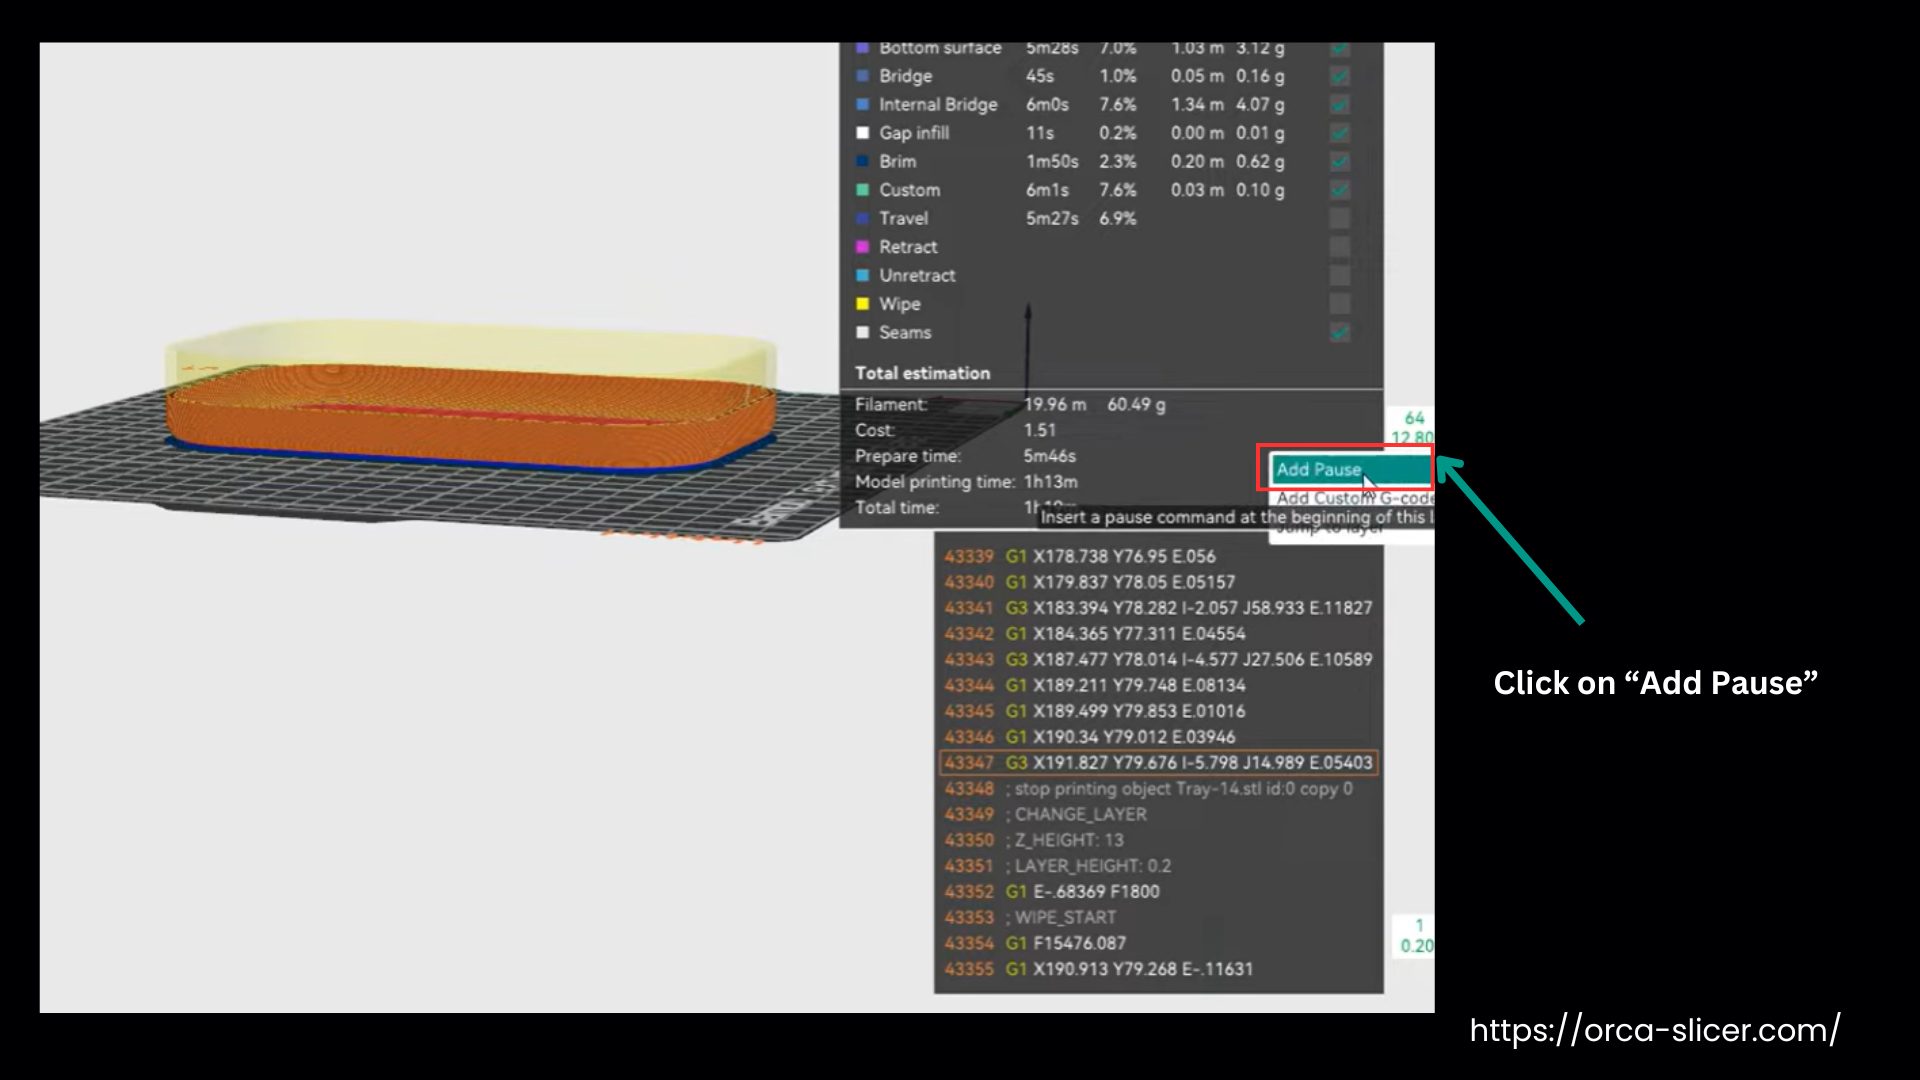The height and width of the screenshot is (1080, 1920).
Task: Click the layer slider lower handle at 1
Action: pyautogui.click(x=1415, y=936)
